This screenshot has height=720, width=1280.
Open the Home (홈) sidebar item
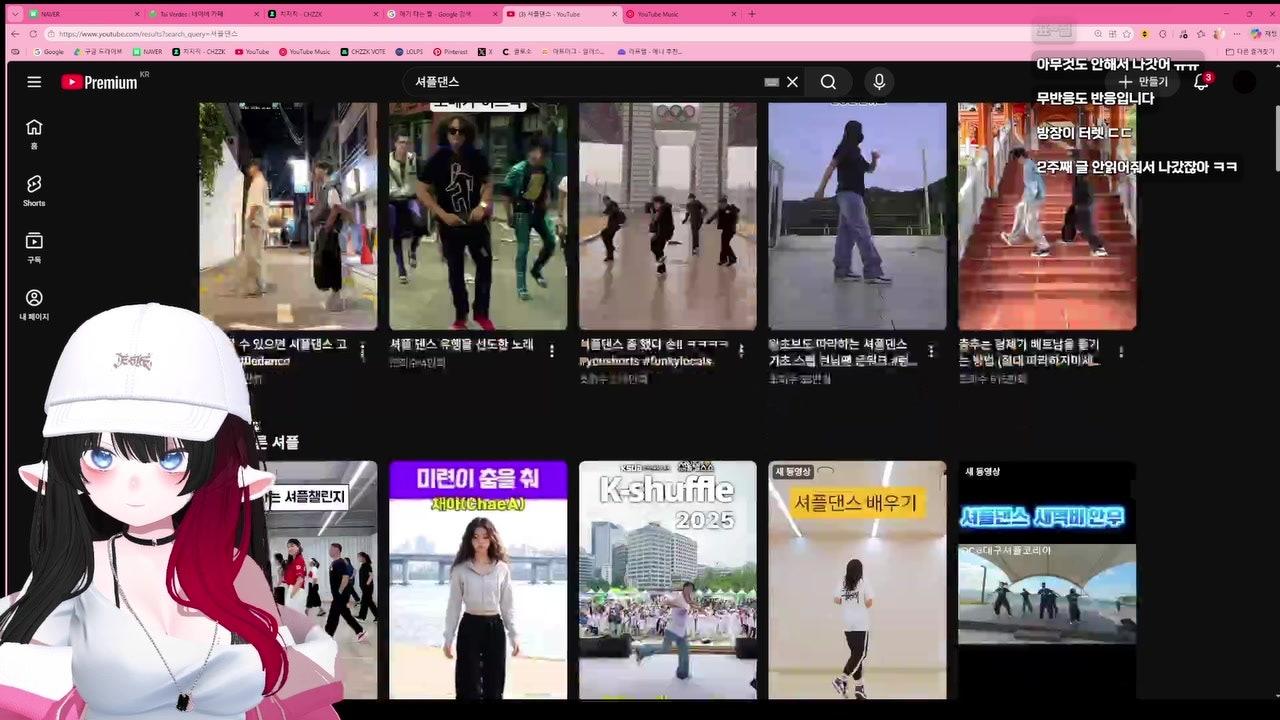pyautogui.click(x=34, y=133)
